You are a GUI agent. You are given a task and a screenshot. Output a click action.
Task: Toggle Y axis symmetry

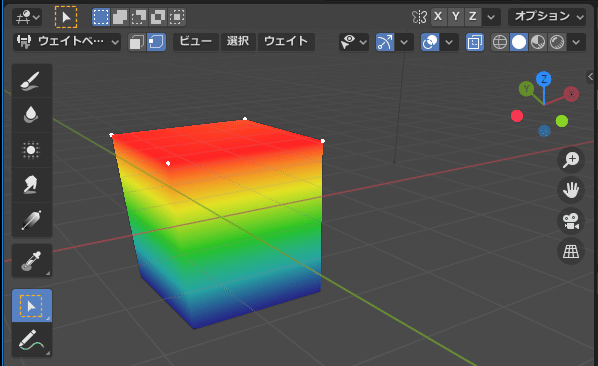(x=456, y=17)
